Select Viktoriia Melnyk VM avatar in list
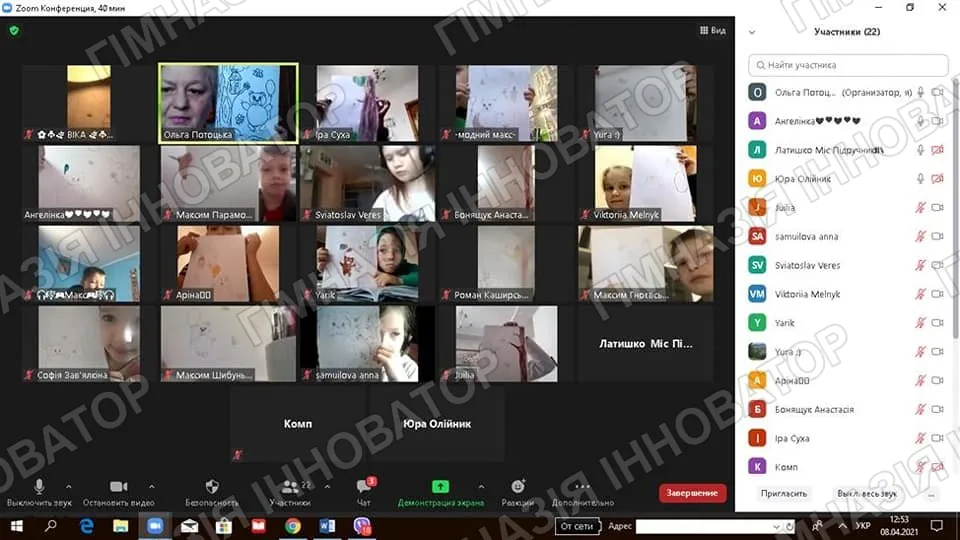 click(757, 294)
